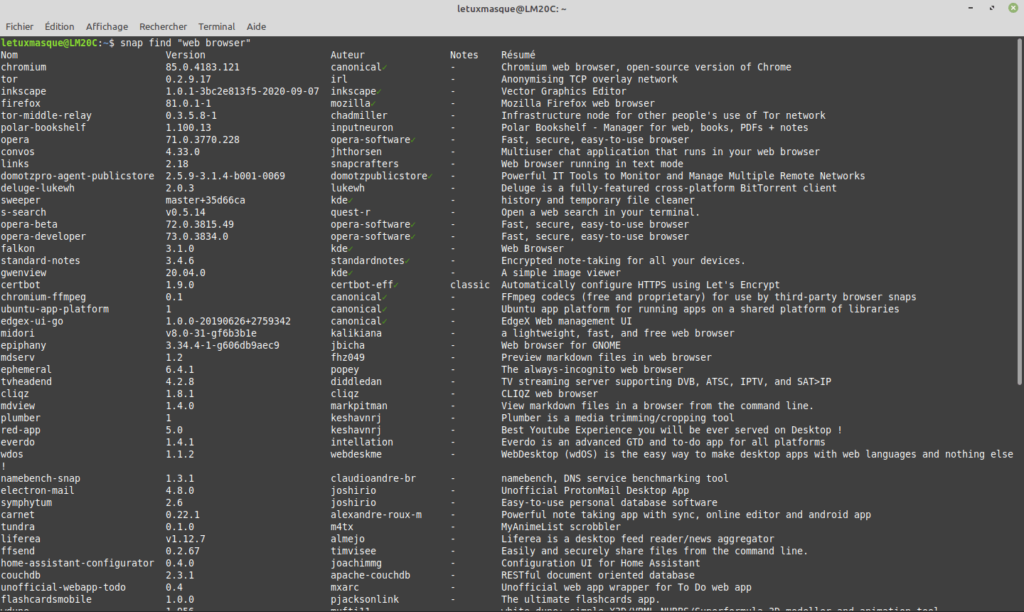Image resolution: width=1024 pixels, height=612 pixels.
Task: Open the Affichage menu
Action: pos(107,26)
